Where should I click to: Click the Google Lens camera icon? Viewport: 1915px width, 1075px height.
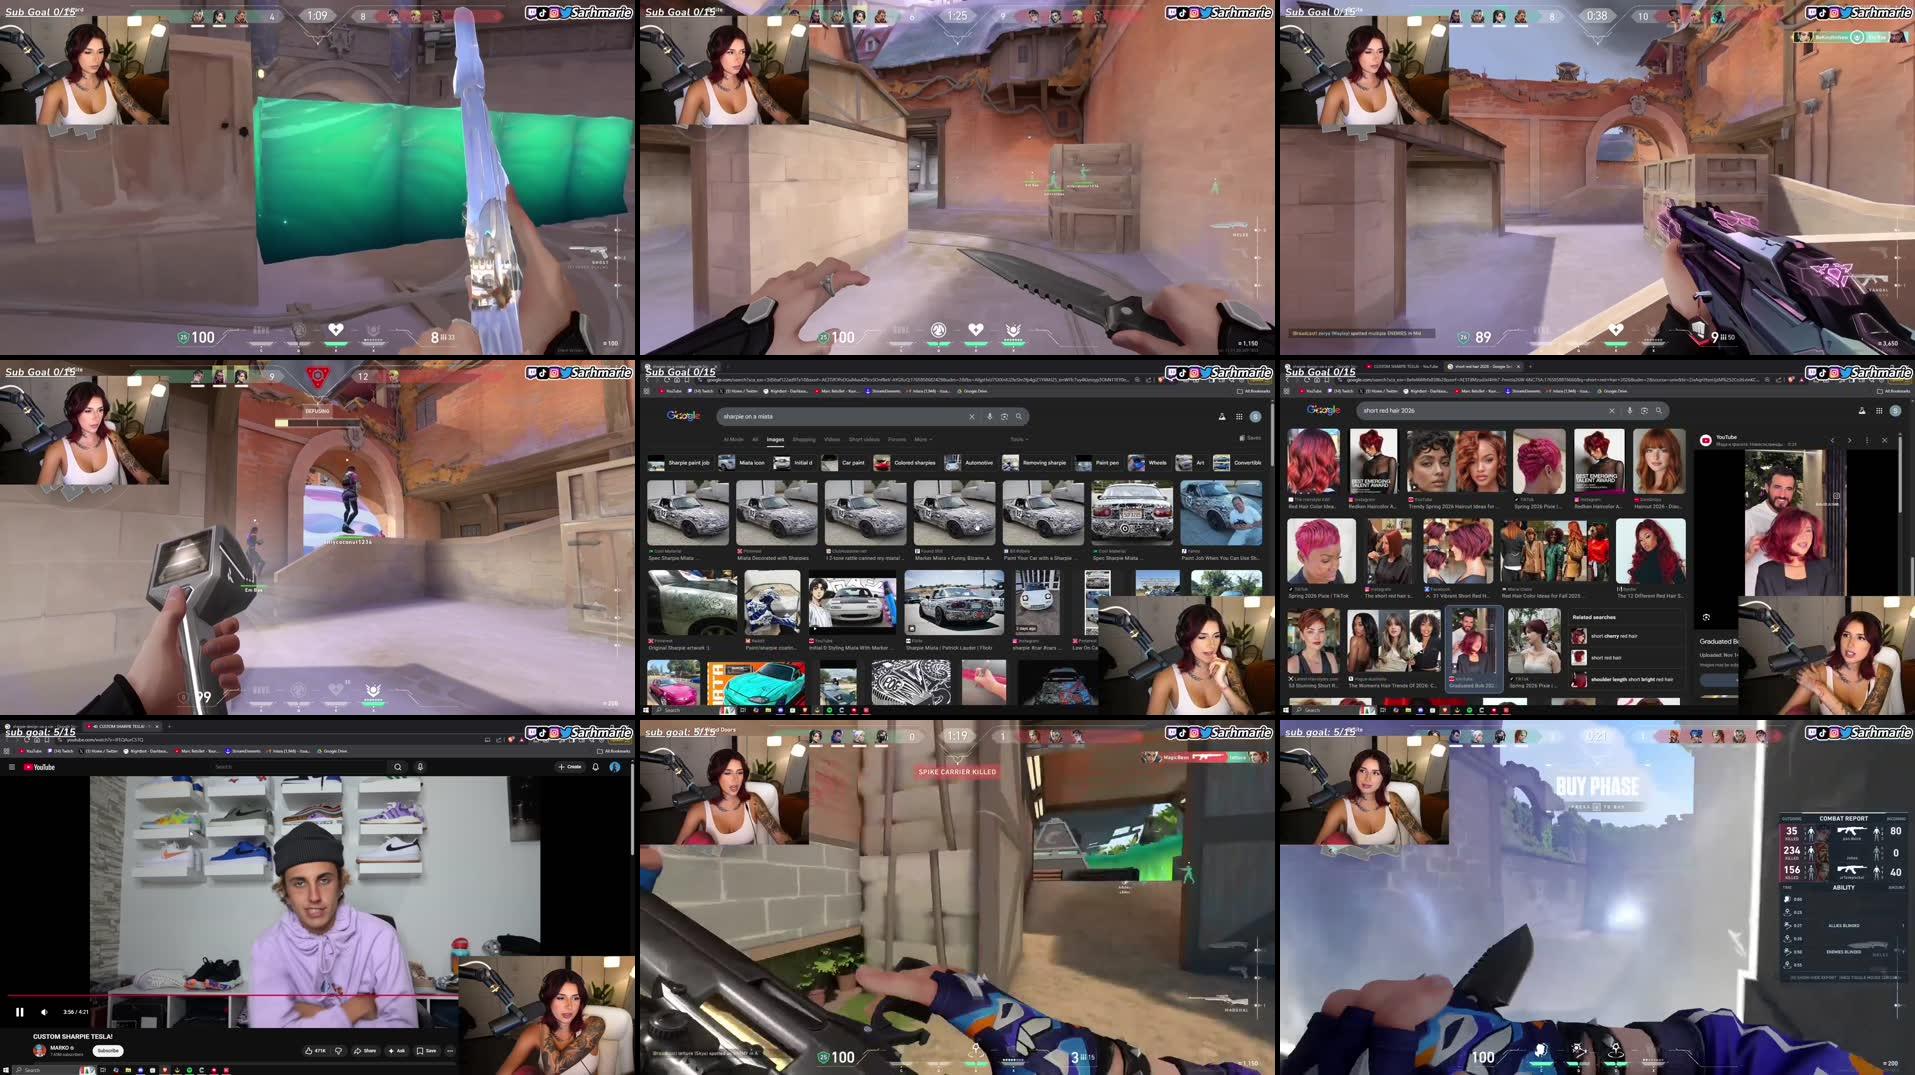click(x=1003, y=416)
